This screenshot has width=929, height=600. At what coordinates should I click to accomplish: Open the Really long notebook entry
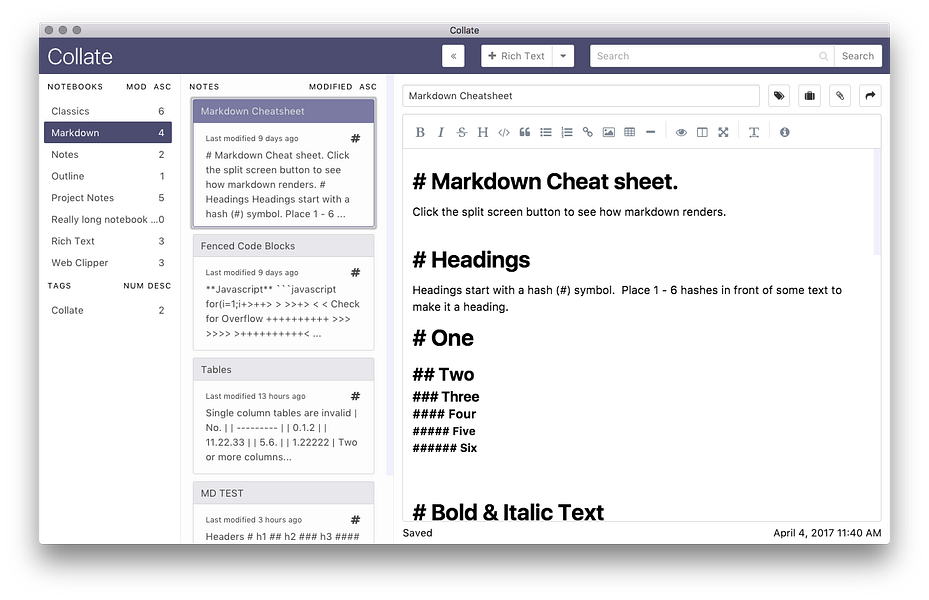click(108, 219)
